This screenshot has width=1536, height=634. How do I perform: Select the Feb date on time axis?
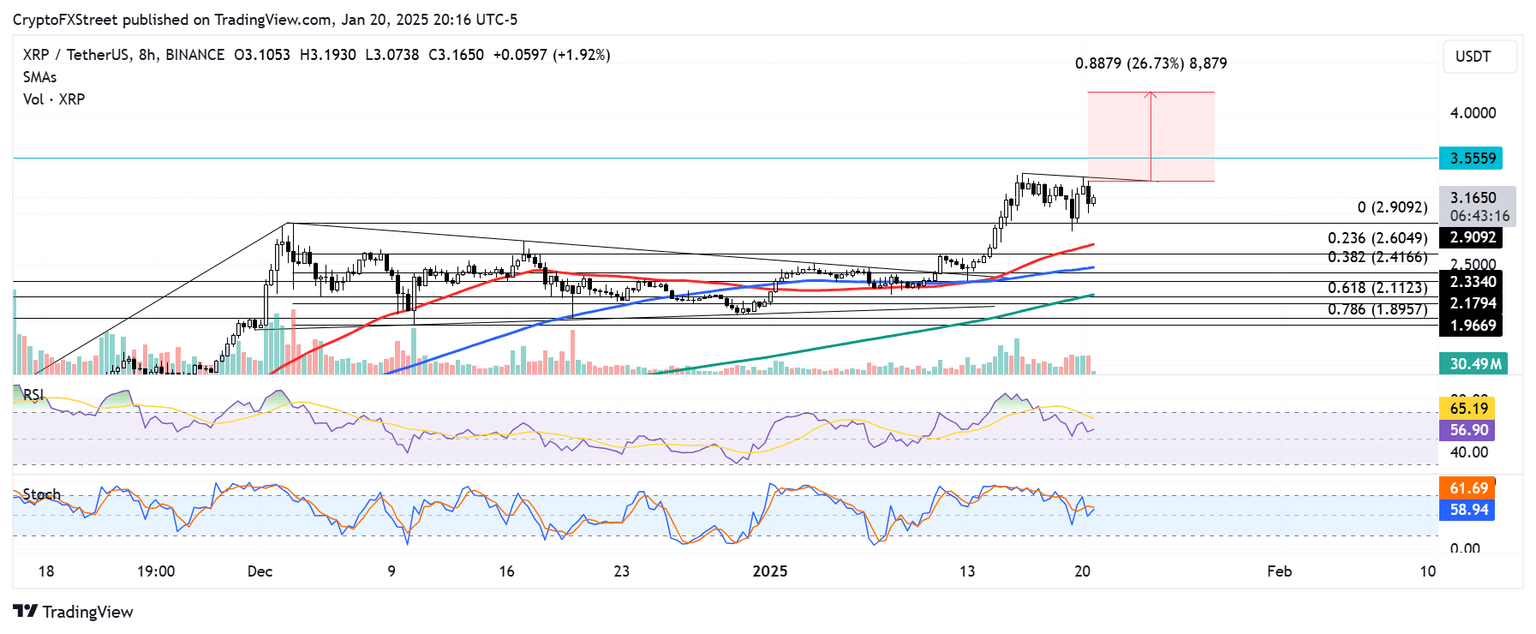tap(1279, 572)
